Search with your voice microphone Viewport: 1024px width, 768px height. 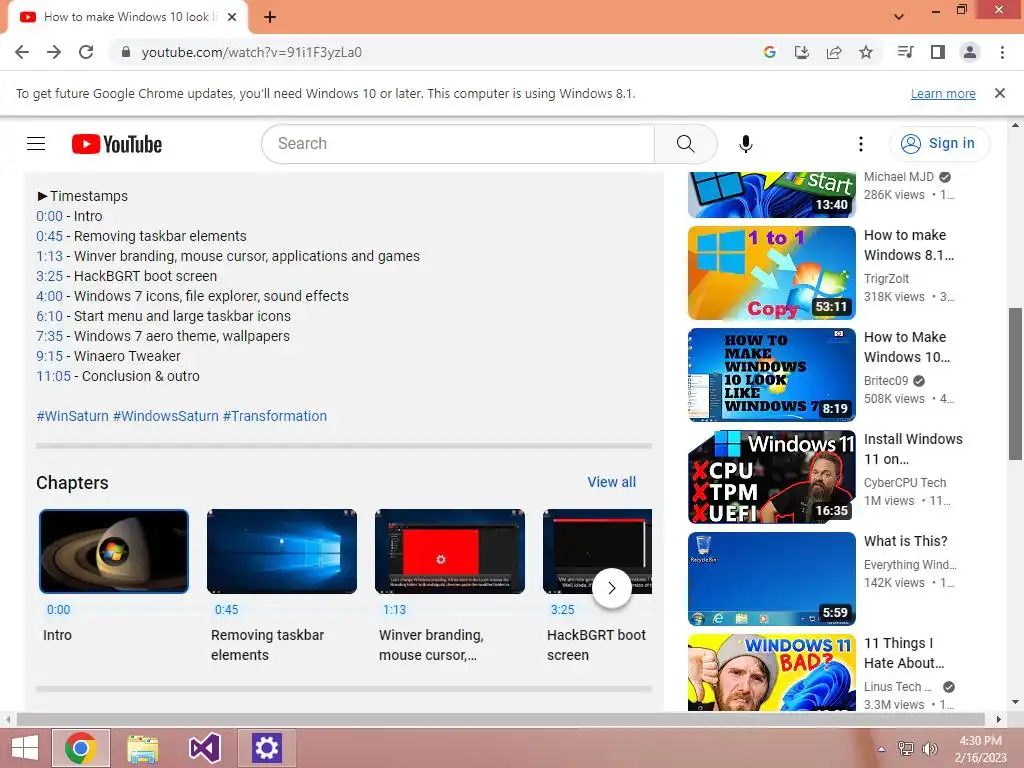[746, 144]
